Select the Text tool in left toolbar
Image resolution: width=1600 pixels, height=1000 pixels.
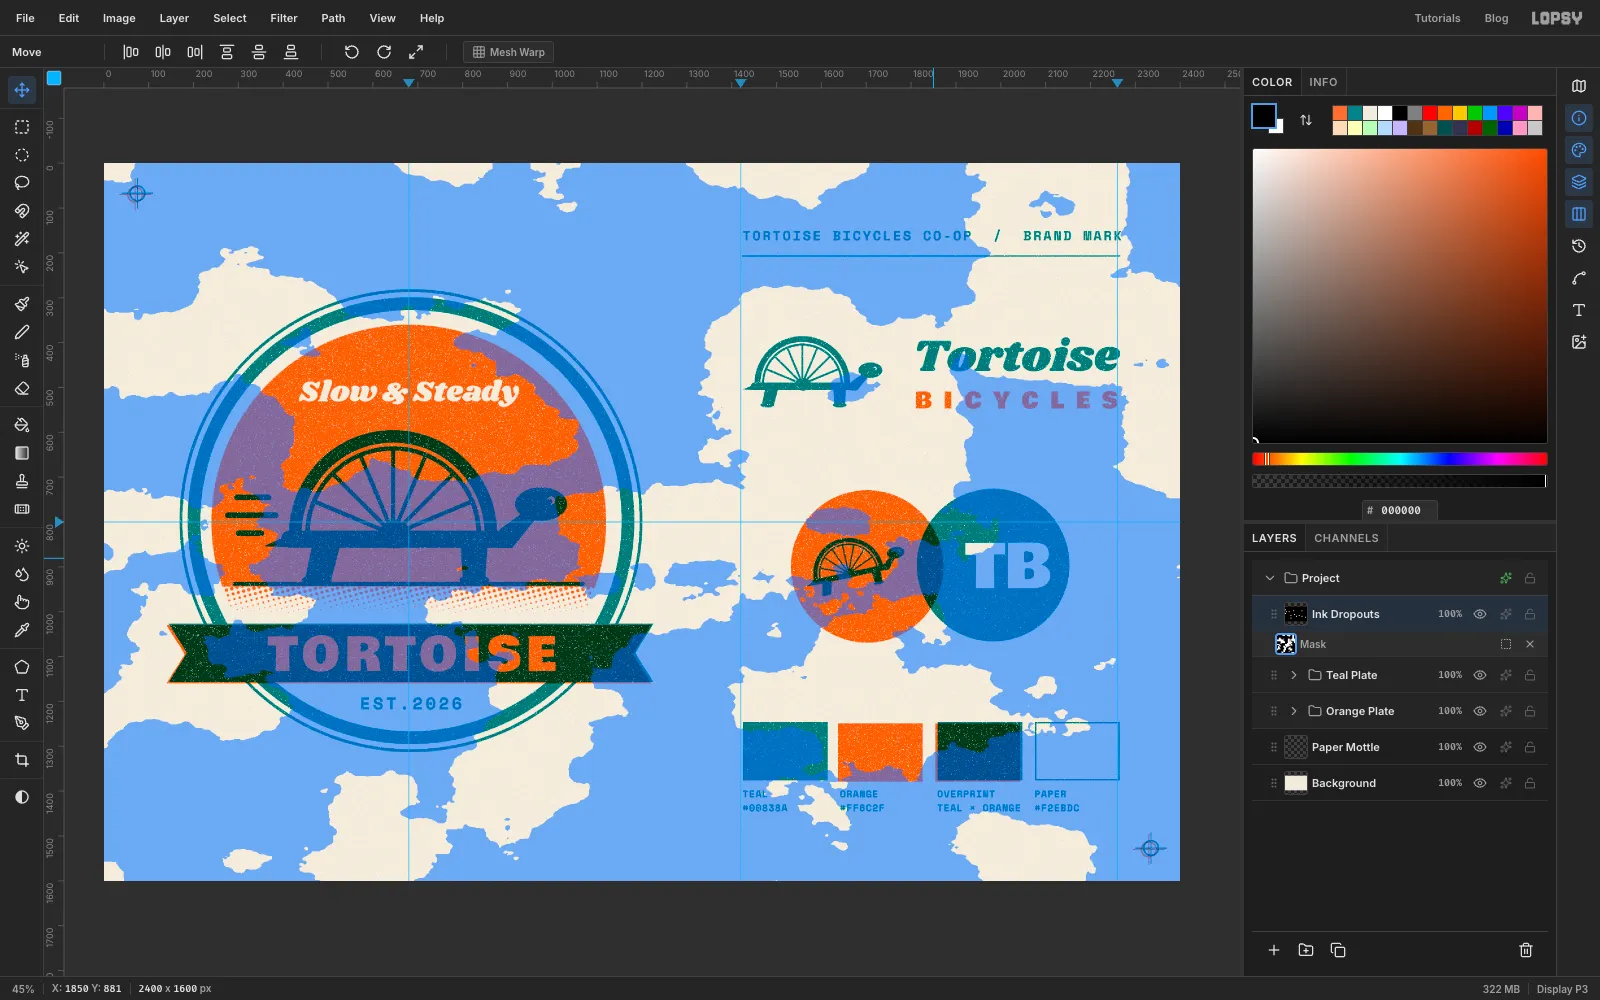(x=22, y=695)
